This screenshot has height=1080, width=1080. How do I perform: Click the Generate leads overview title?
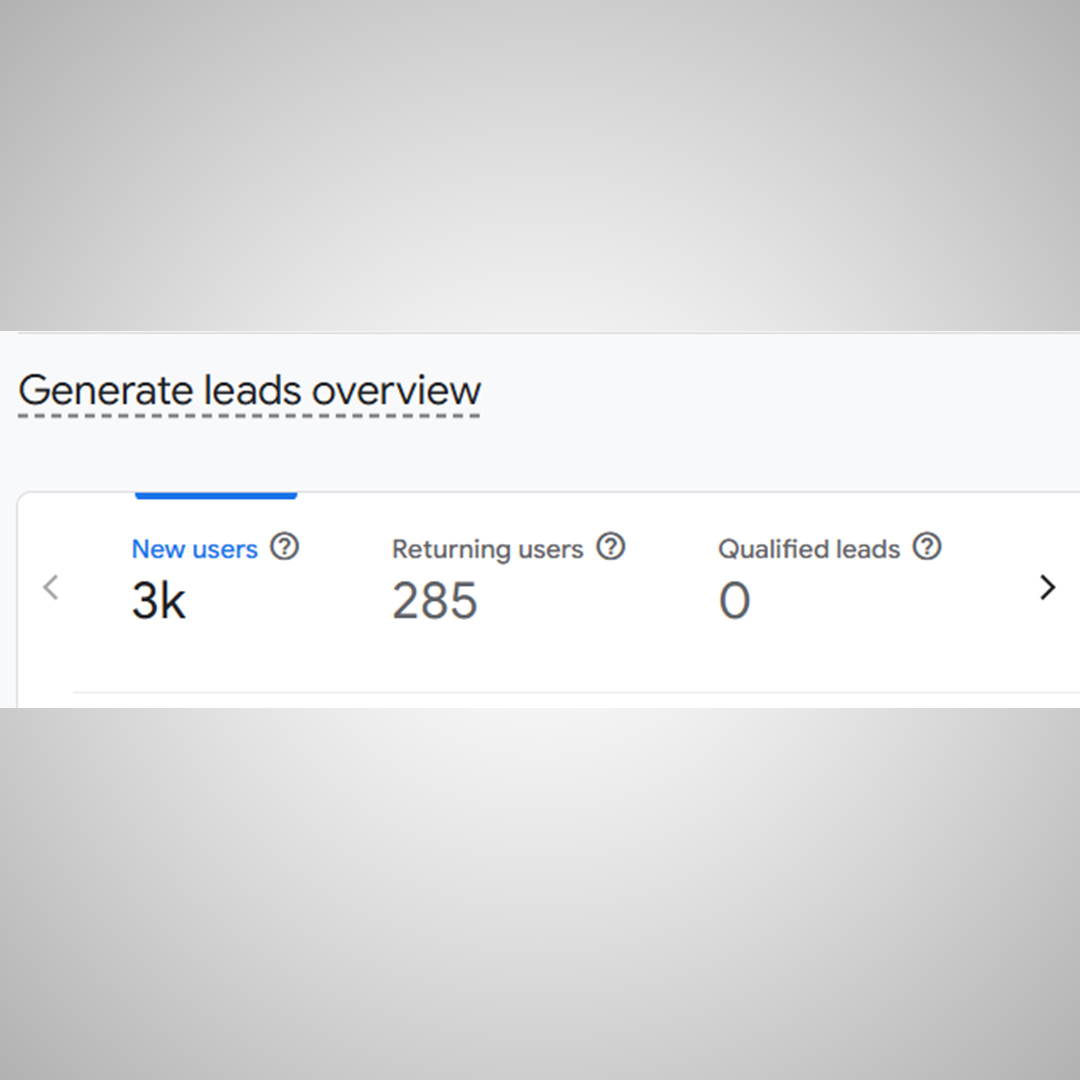click(250, 390)
